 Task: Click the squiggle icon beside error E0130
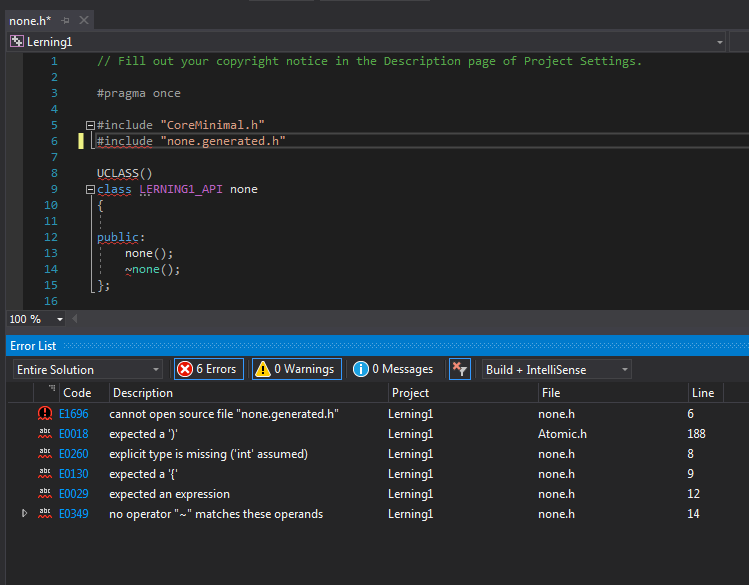click(44, 474)
